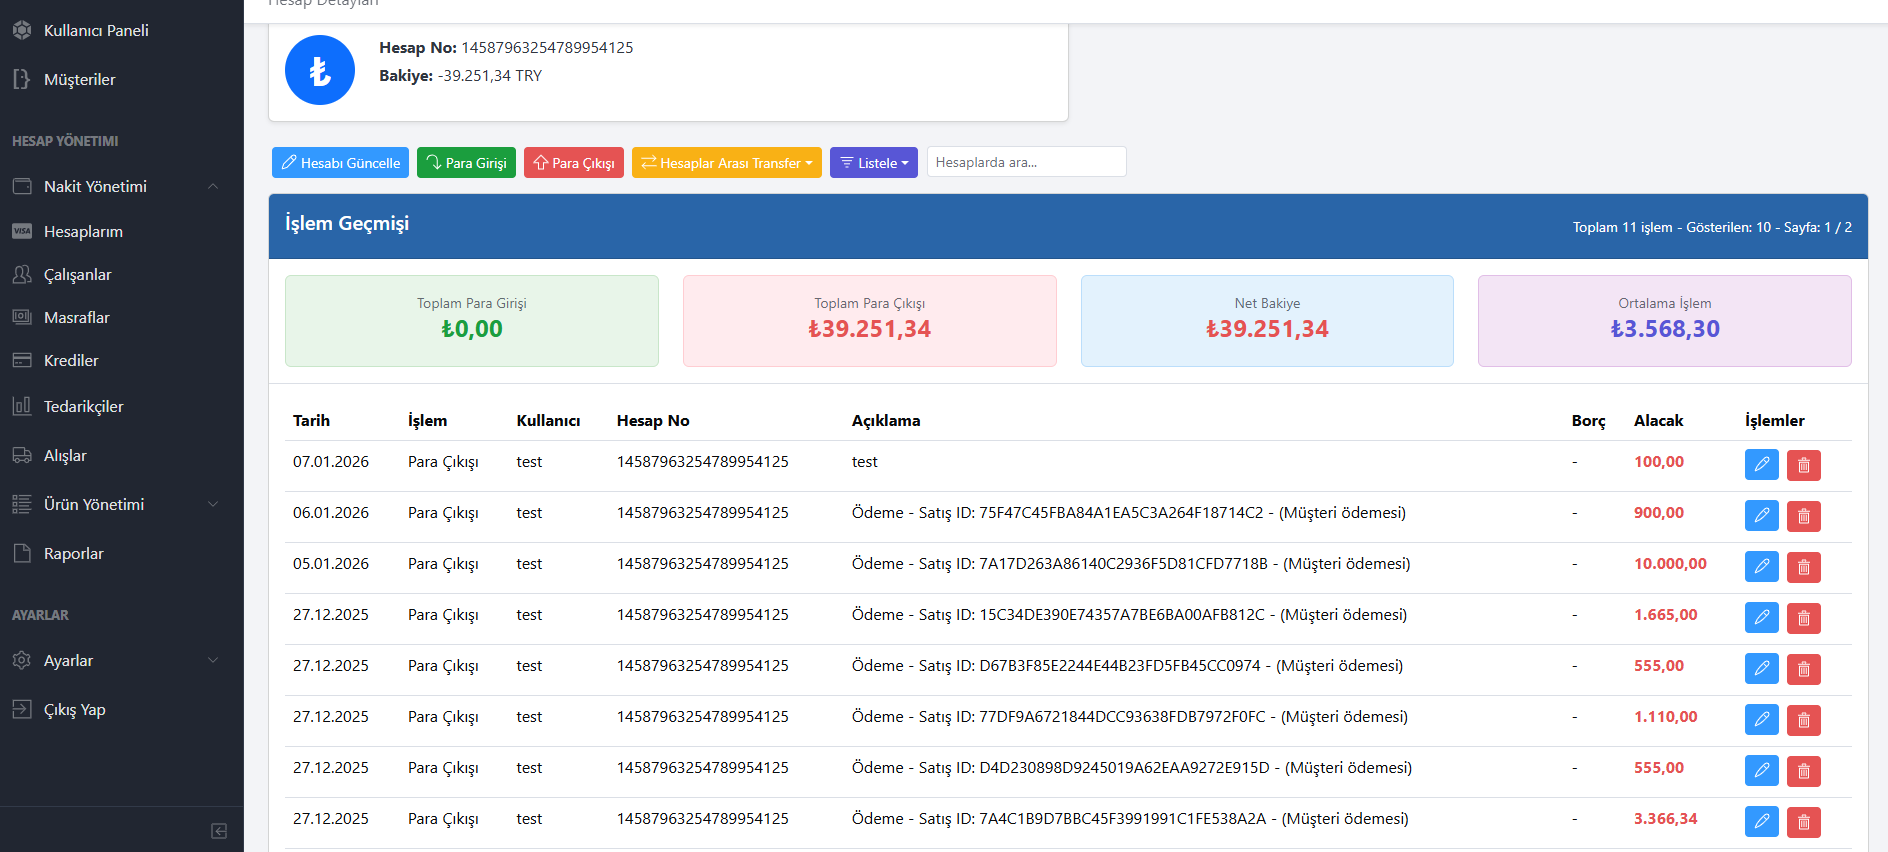Click the blue Turkish Lira account icon
The height and width of the screenshot is (852, 1888).
[x=320, y=70]
